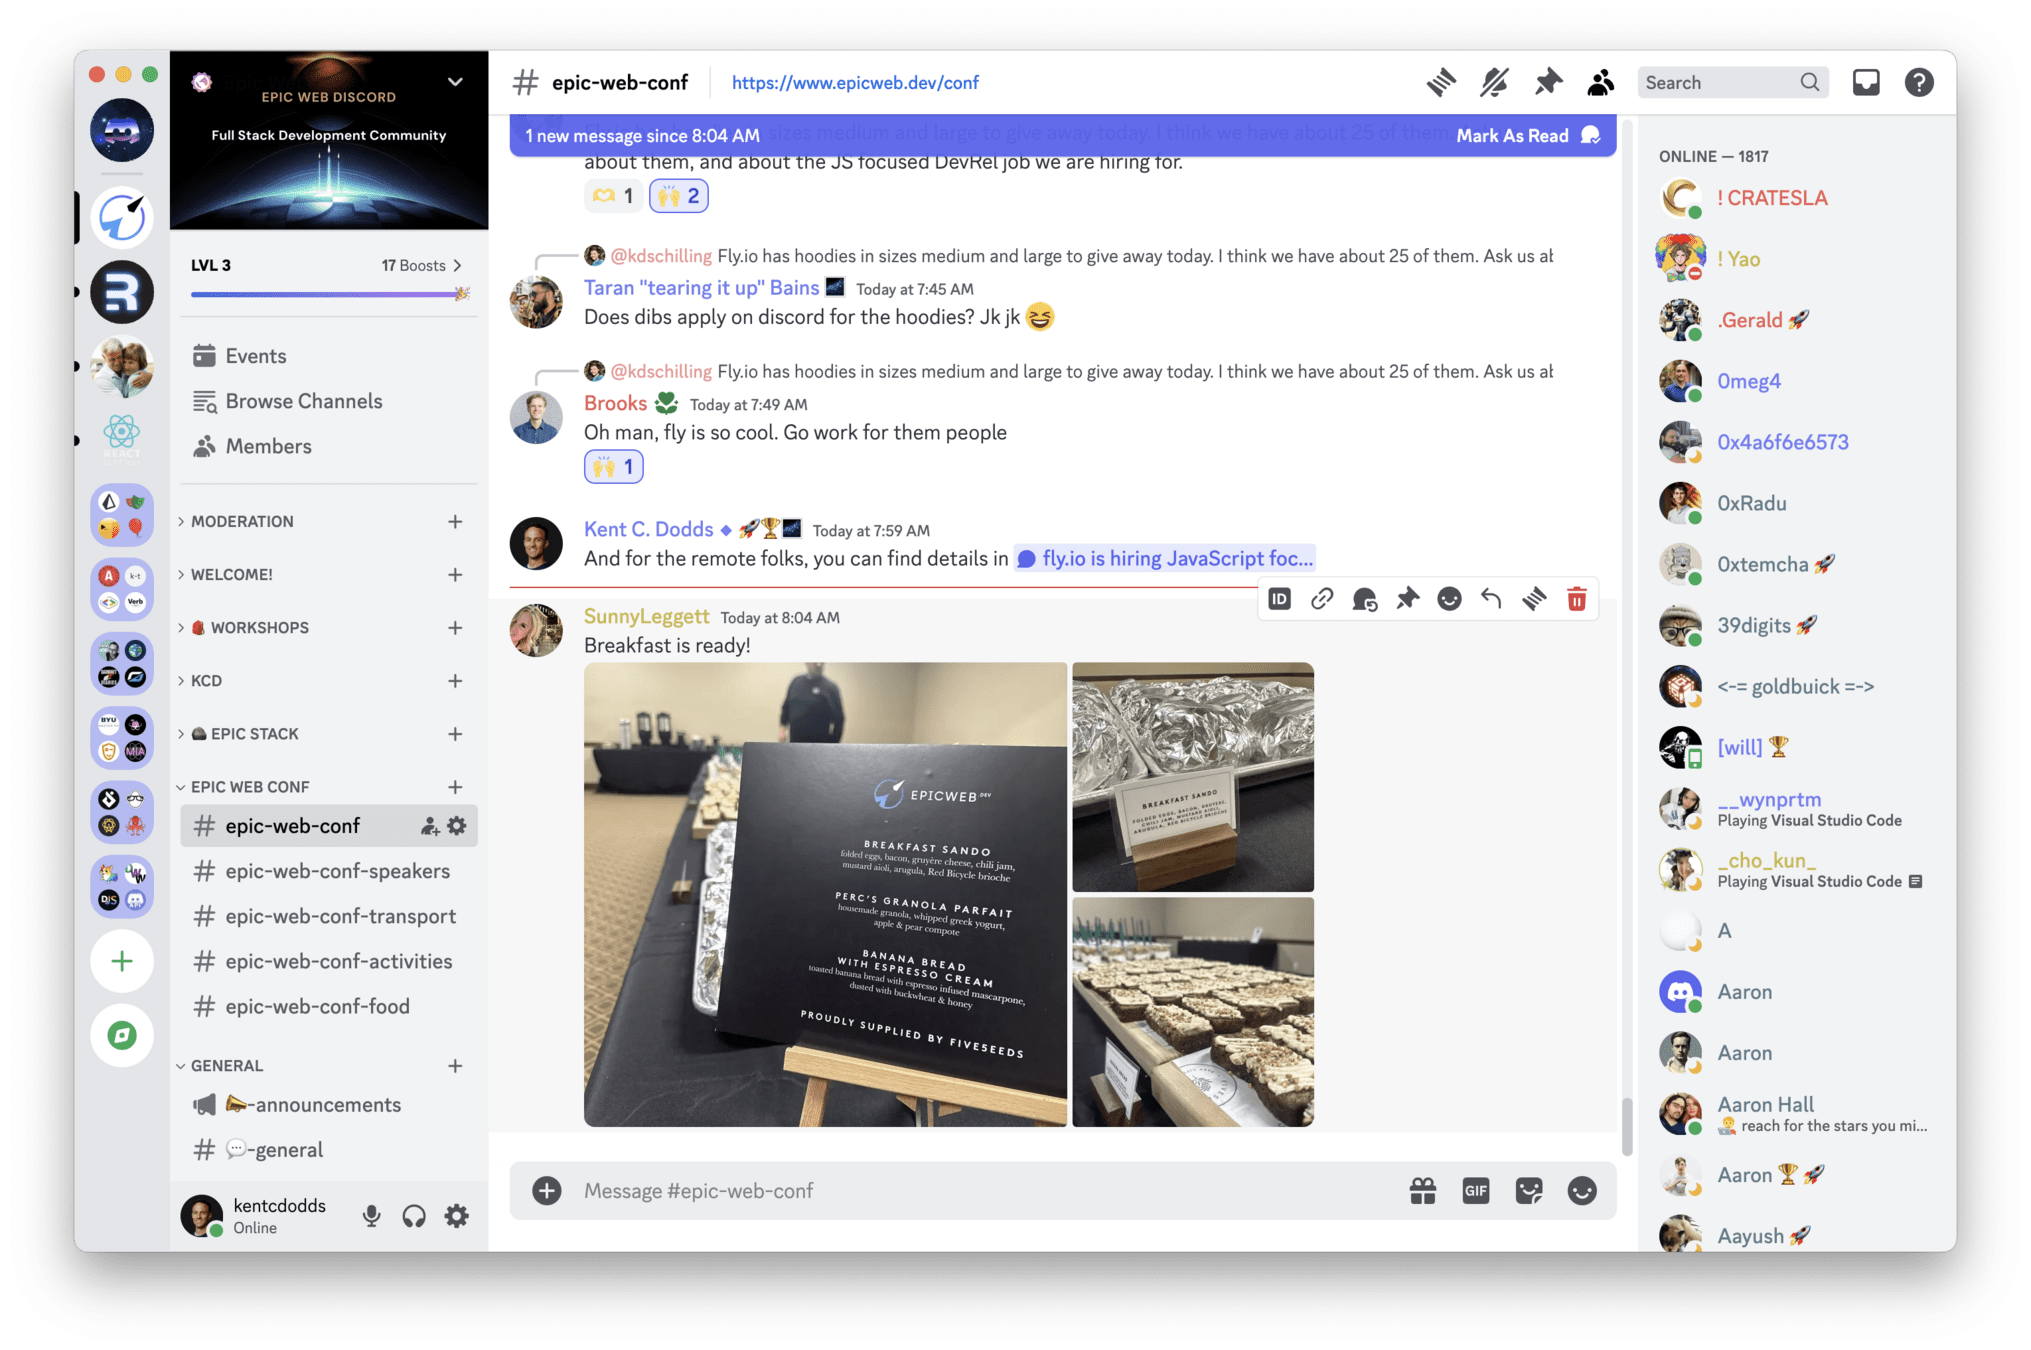Open the inbox icon in header
Viewport: 2031px width, 1350px height.
1865,82
